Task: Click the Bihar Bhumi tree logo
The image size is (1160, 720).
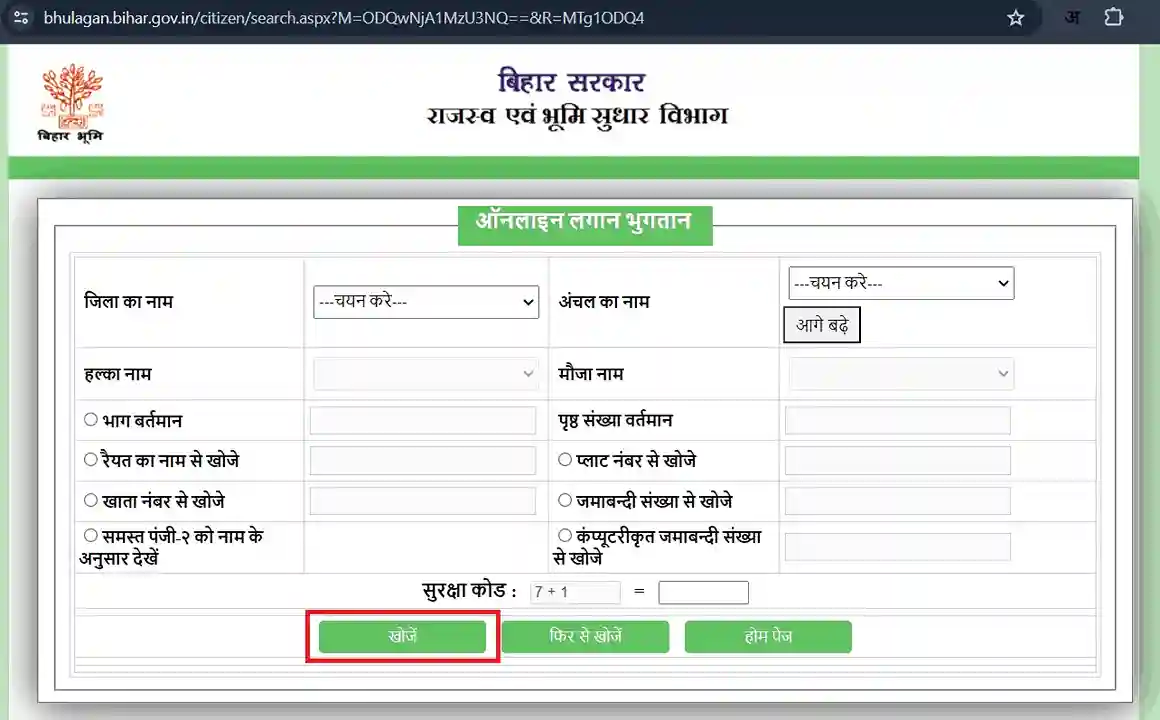Action: click(x=71, y=104)
